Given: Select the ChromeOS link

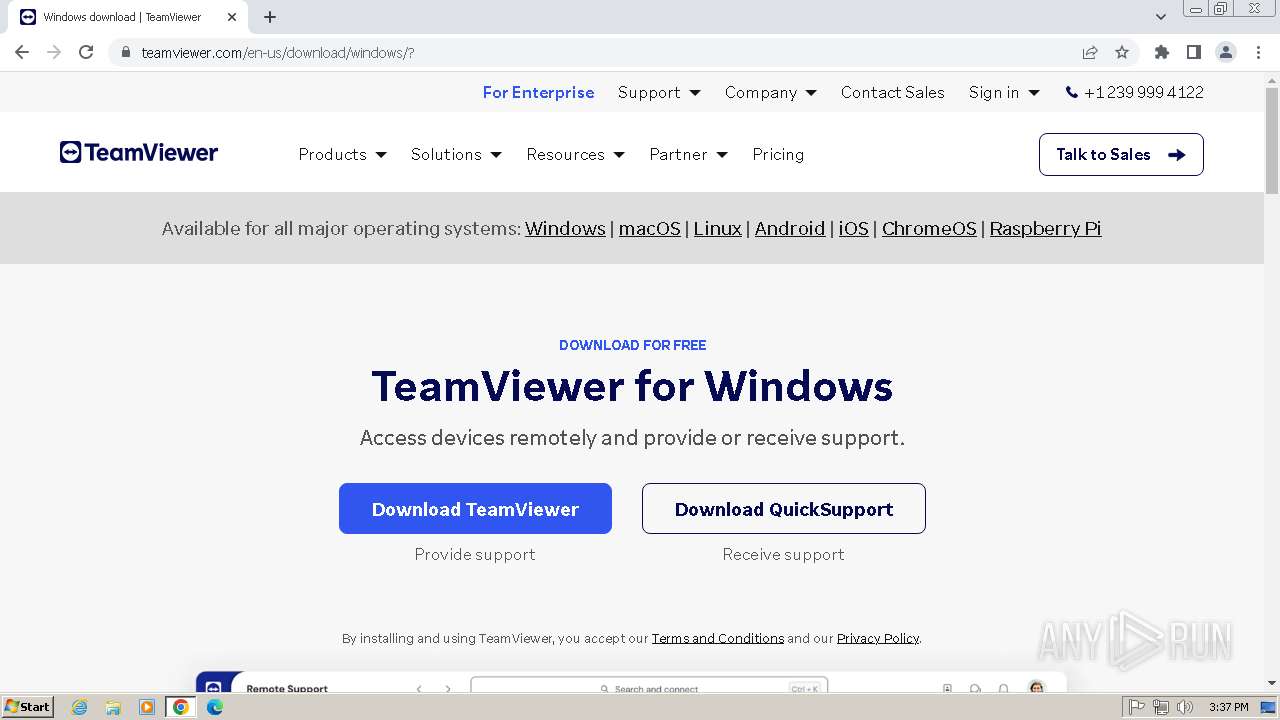Looking at the screenshot, I should coord(929,228).
